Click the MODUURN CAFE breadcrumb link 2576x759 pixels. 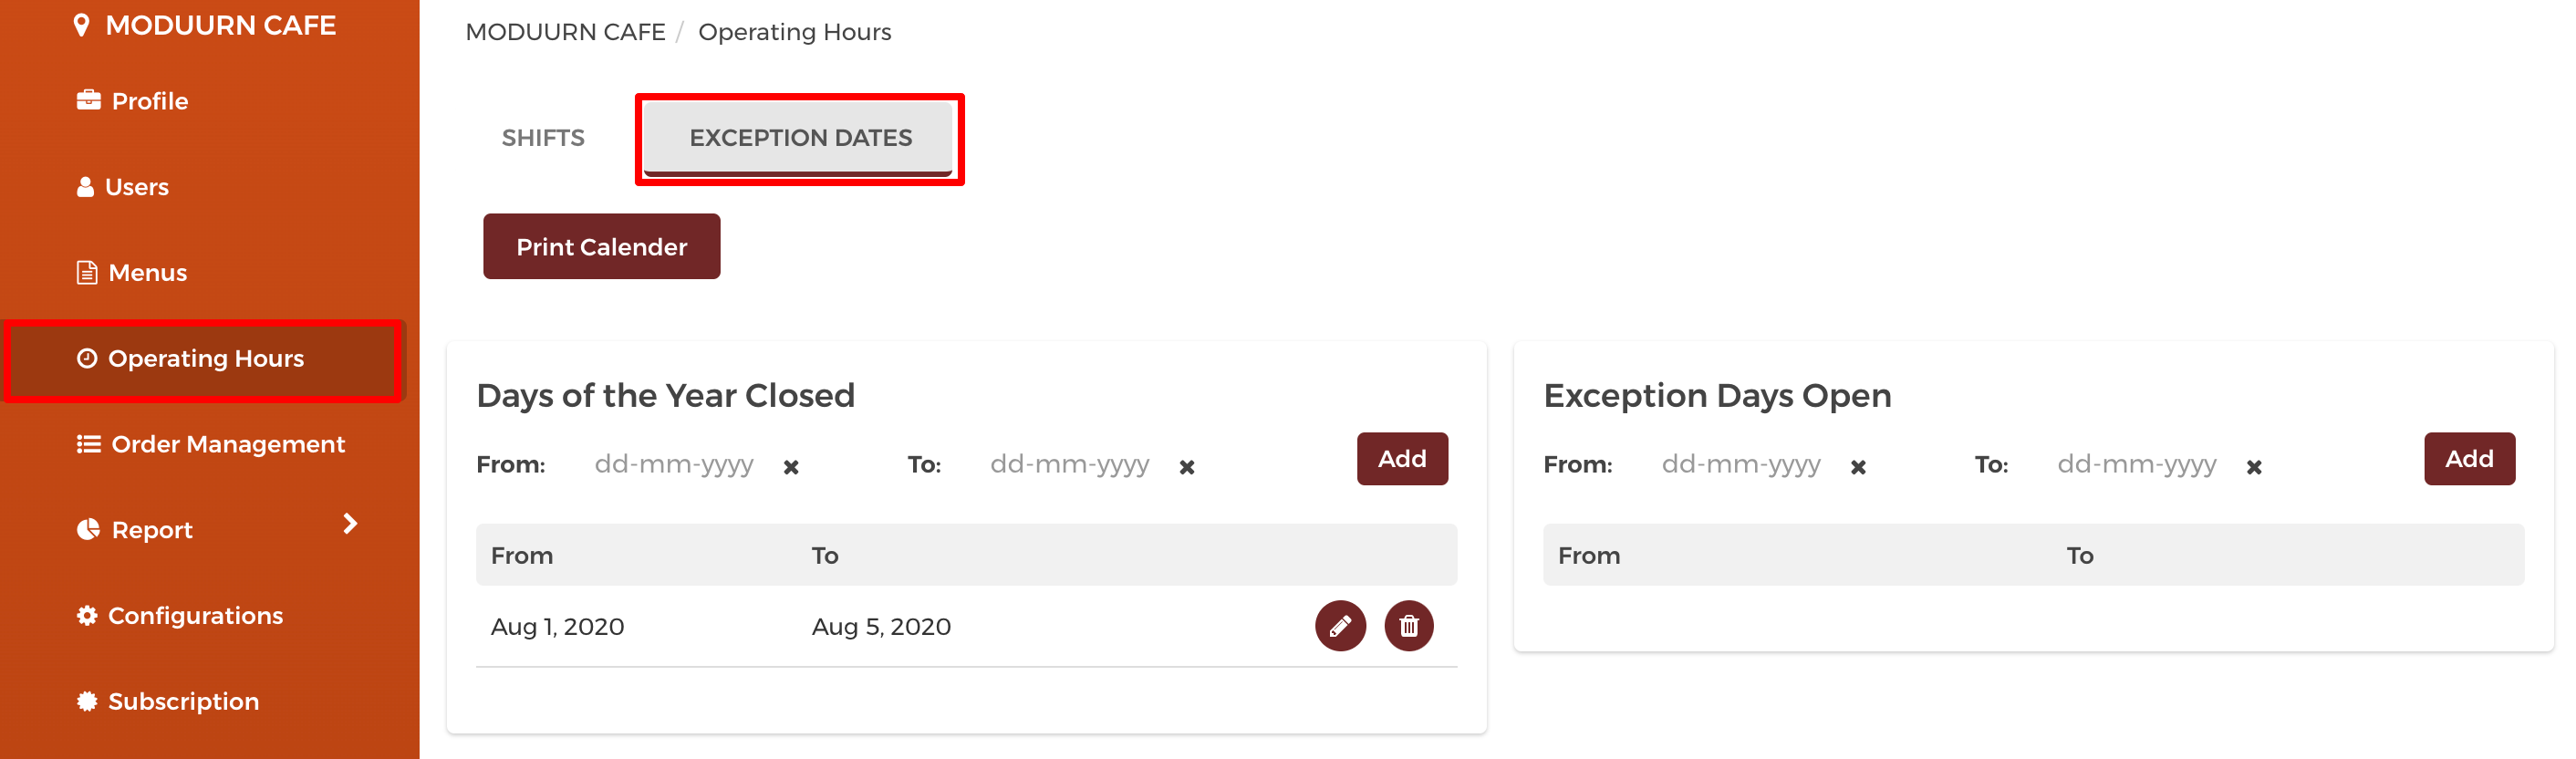pyautogui.click(x=565, y=32)
